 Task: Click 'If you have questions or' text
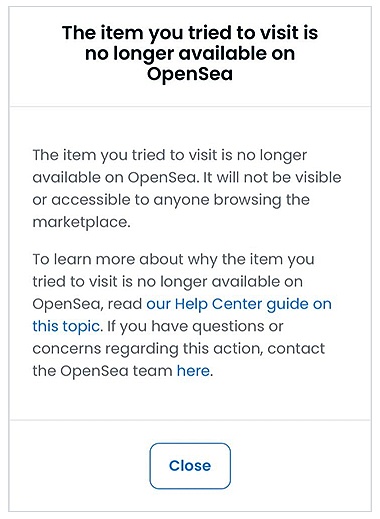(x=195, y=326)
